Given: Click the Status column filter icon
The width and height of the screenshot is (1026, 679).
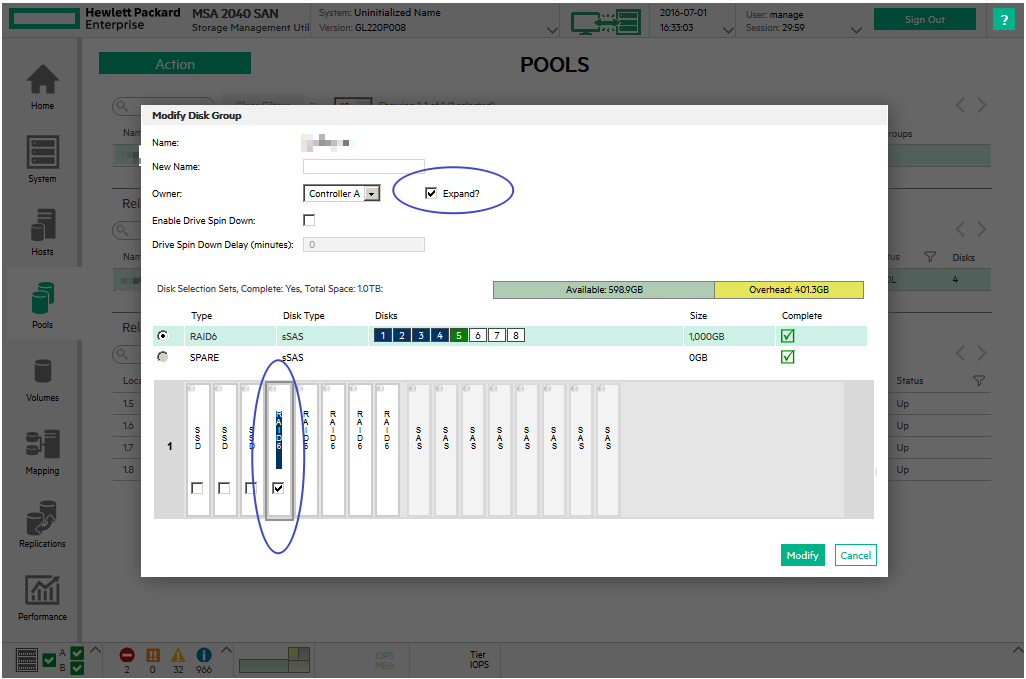Looking at the screenshot, I should (x=979, y=380).
